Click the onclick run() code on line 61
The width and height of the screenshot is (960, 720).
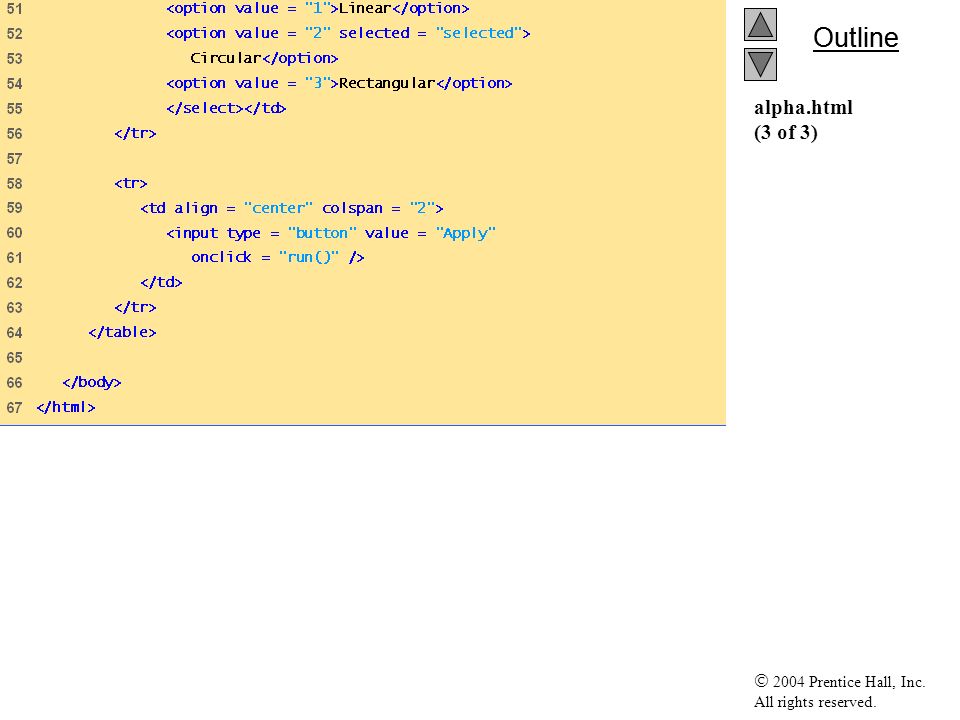pos(277,258)
